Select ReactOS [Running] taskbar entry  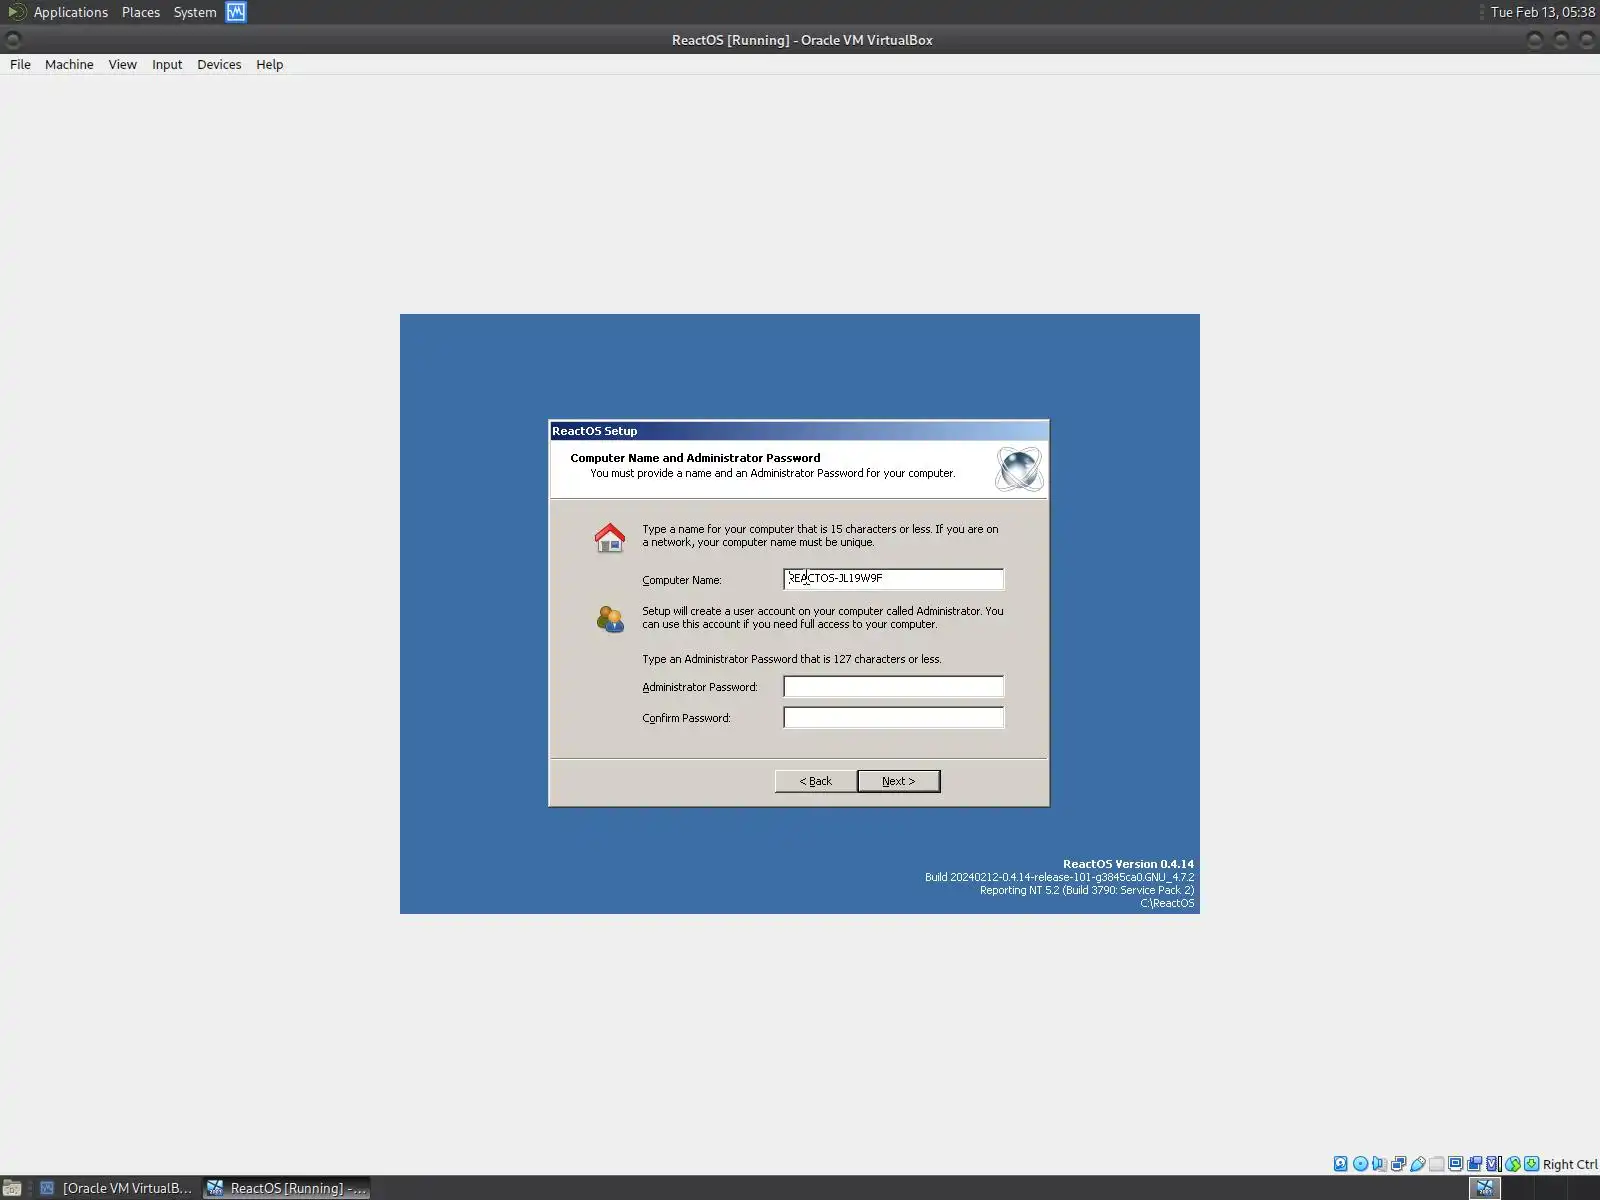(287, 1188)
